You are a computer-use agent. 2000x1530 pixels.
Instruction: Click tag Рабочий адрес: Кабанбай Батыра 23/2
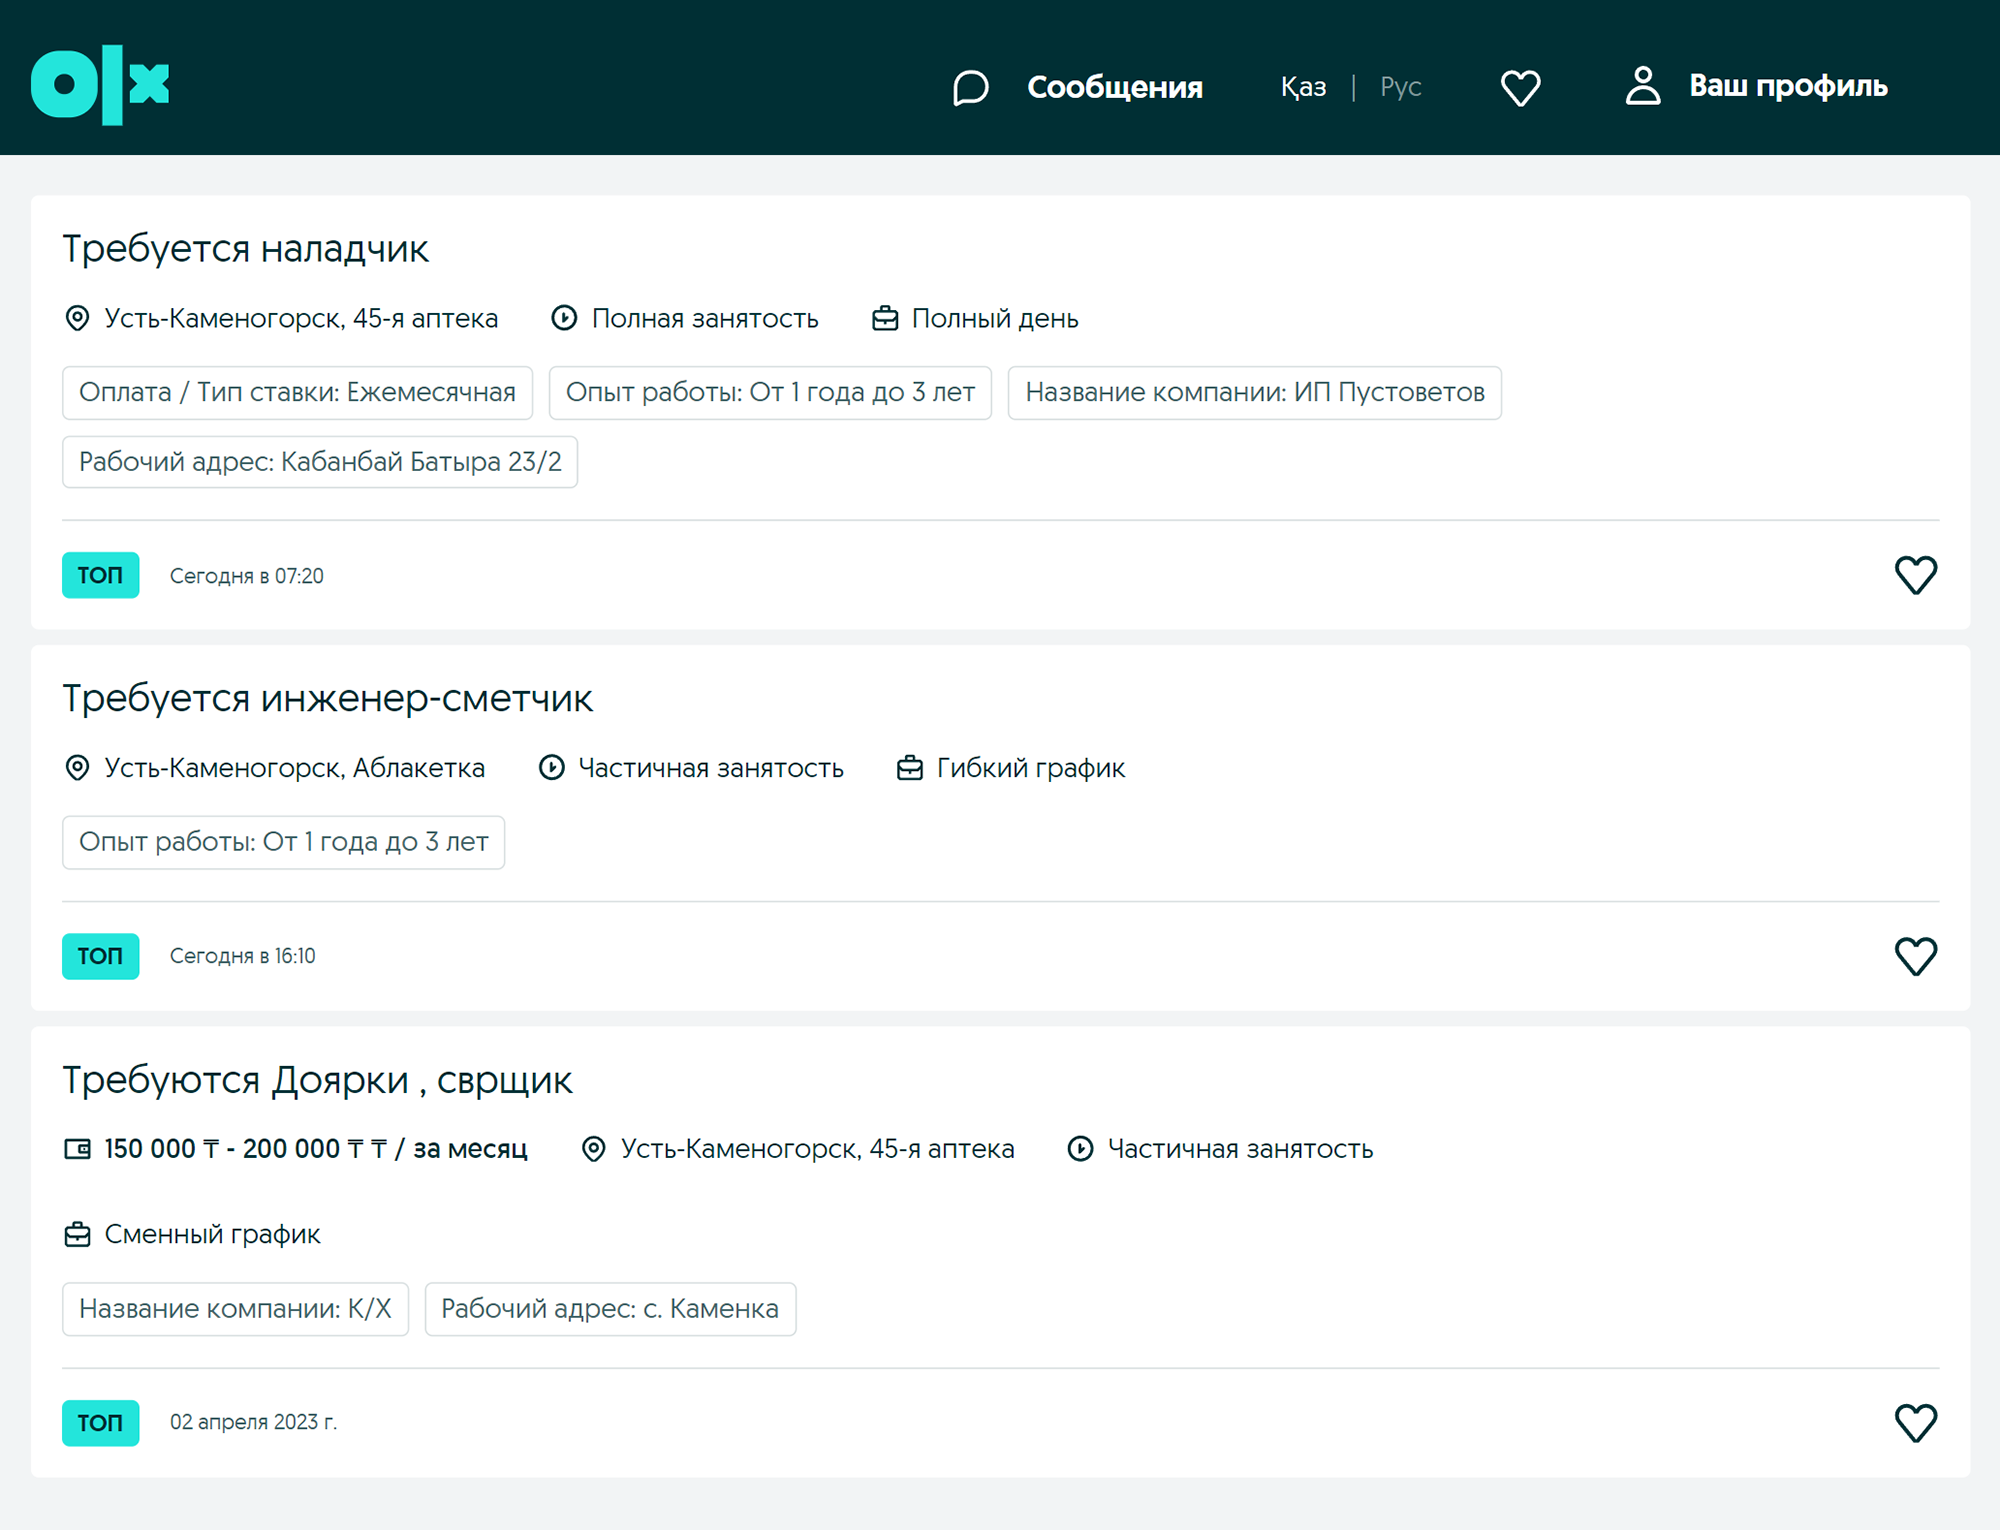click(320, 462)
